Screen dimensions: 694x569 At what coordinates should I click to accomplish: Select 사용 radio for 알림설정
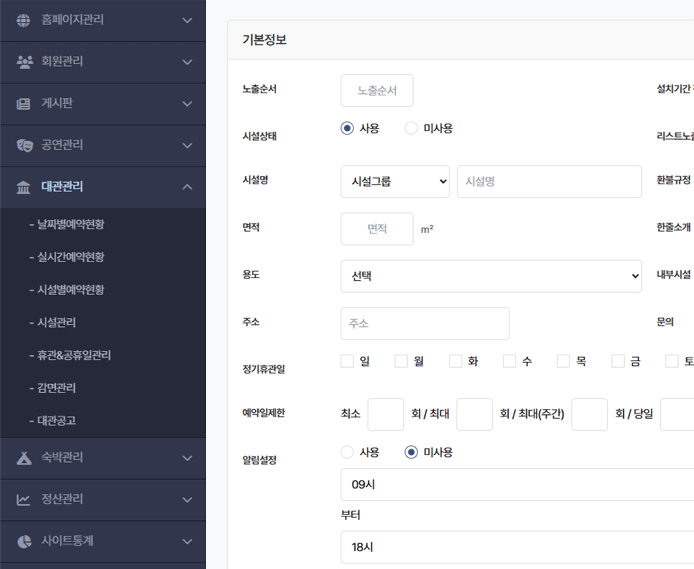coord(347,452)
